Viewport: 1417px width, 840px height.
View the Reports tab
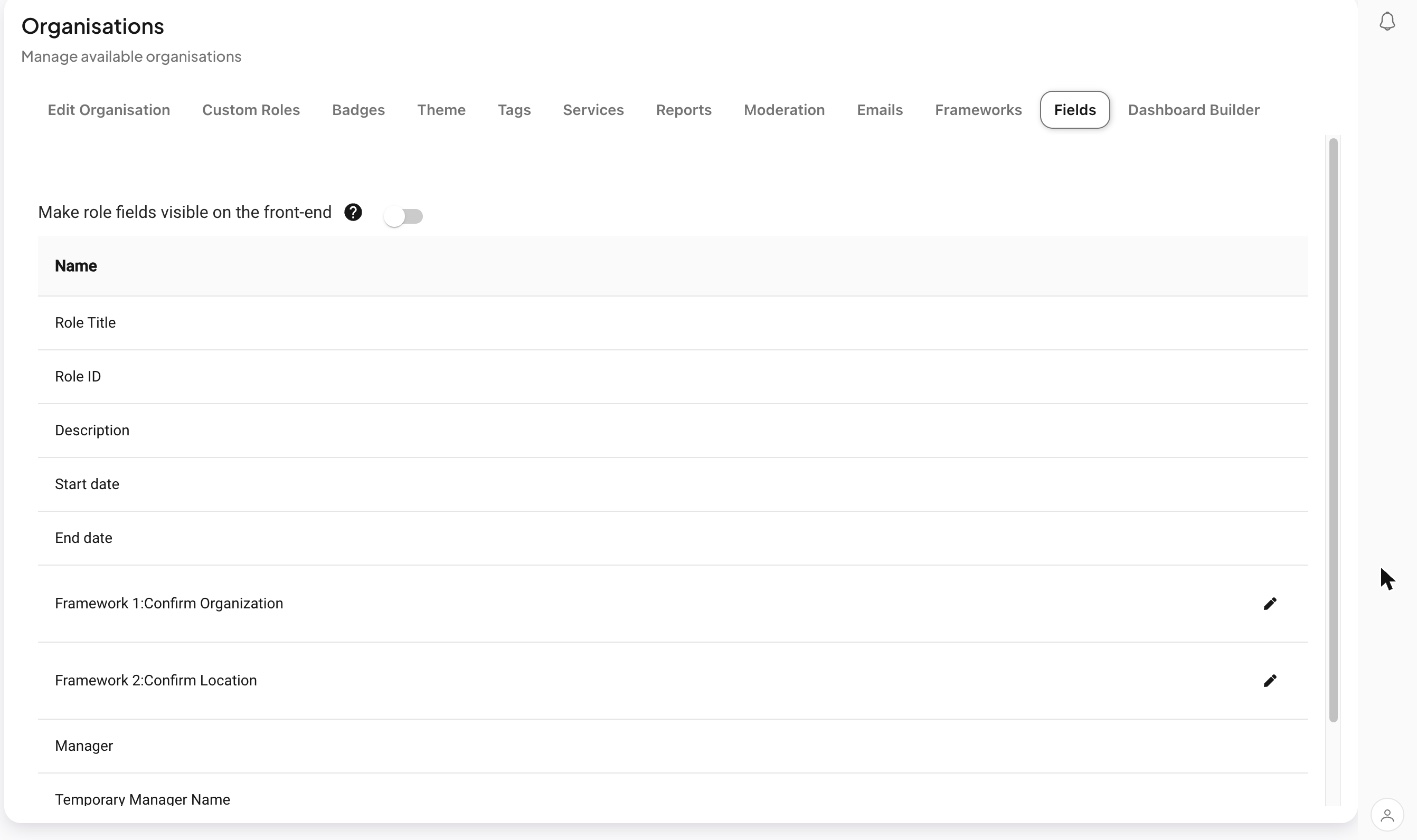coord(684,110)
